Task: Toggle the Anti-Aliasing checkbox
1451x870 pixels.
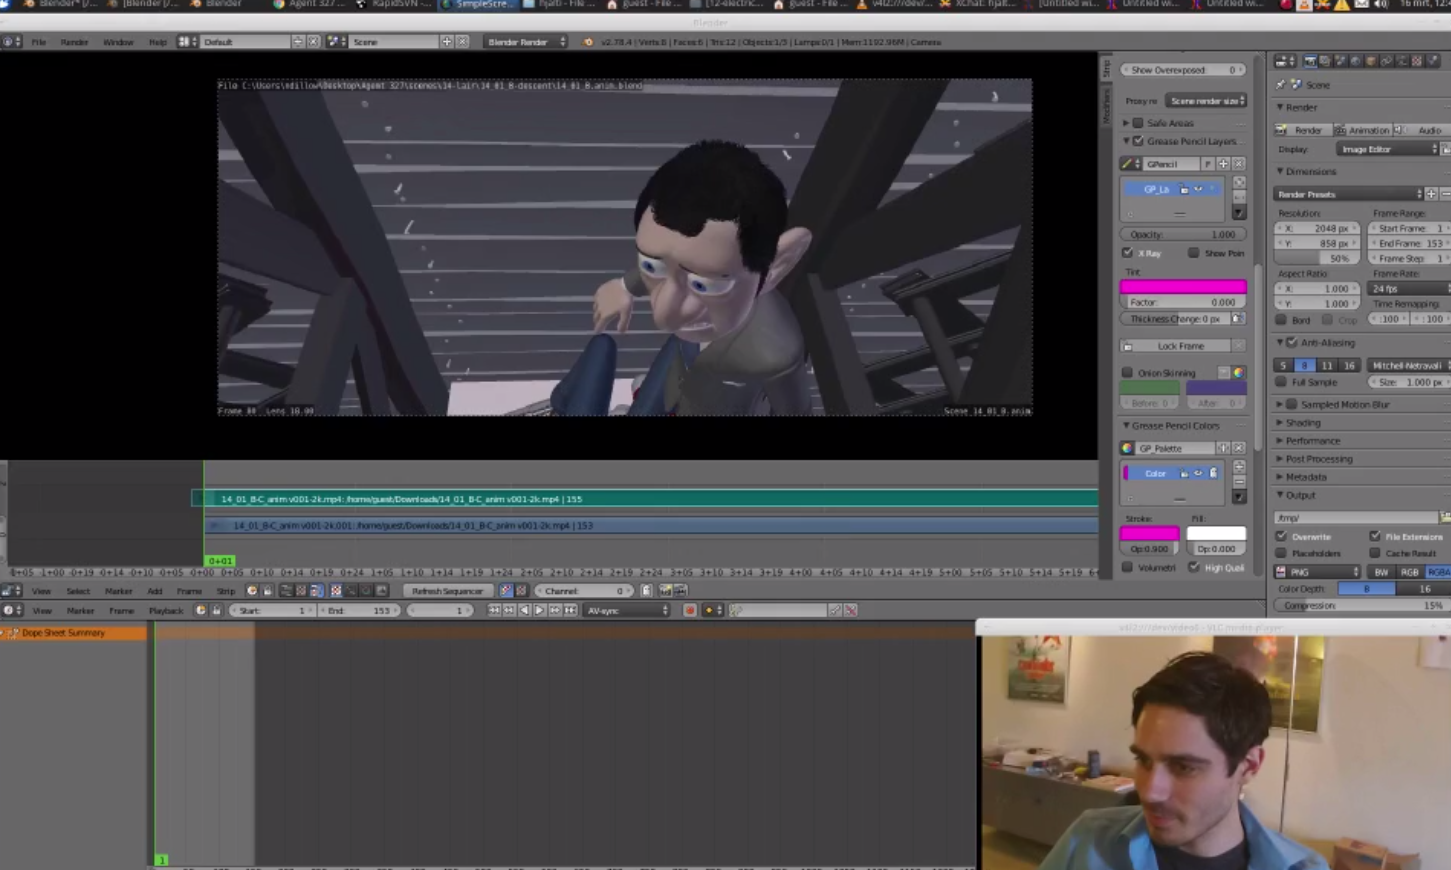Action: pos(1291,342)
